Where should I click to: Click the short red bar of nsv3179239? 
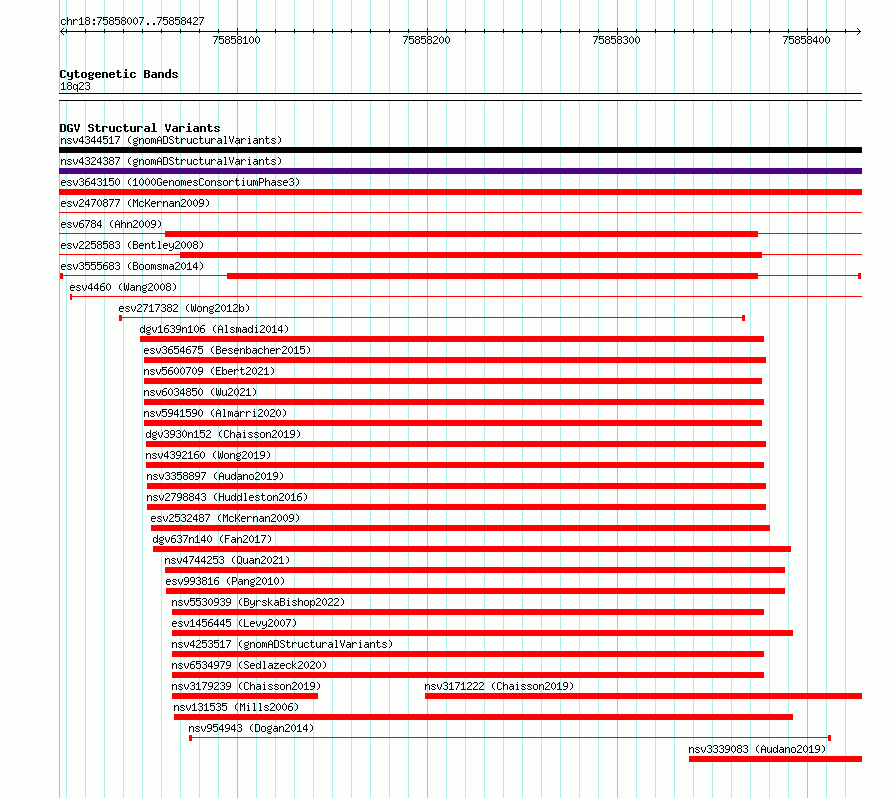click(x=245, y=696)
